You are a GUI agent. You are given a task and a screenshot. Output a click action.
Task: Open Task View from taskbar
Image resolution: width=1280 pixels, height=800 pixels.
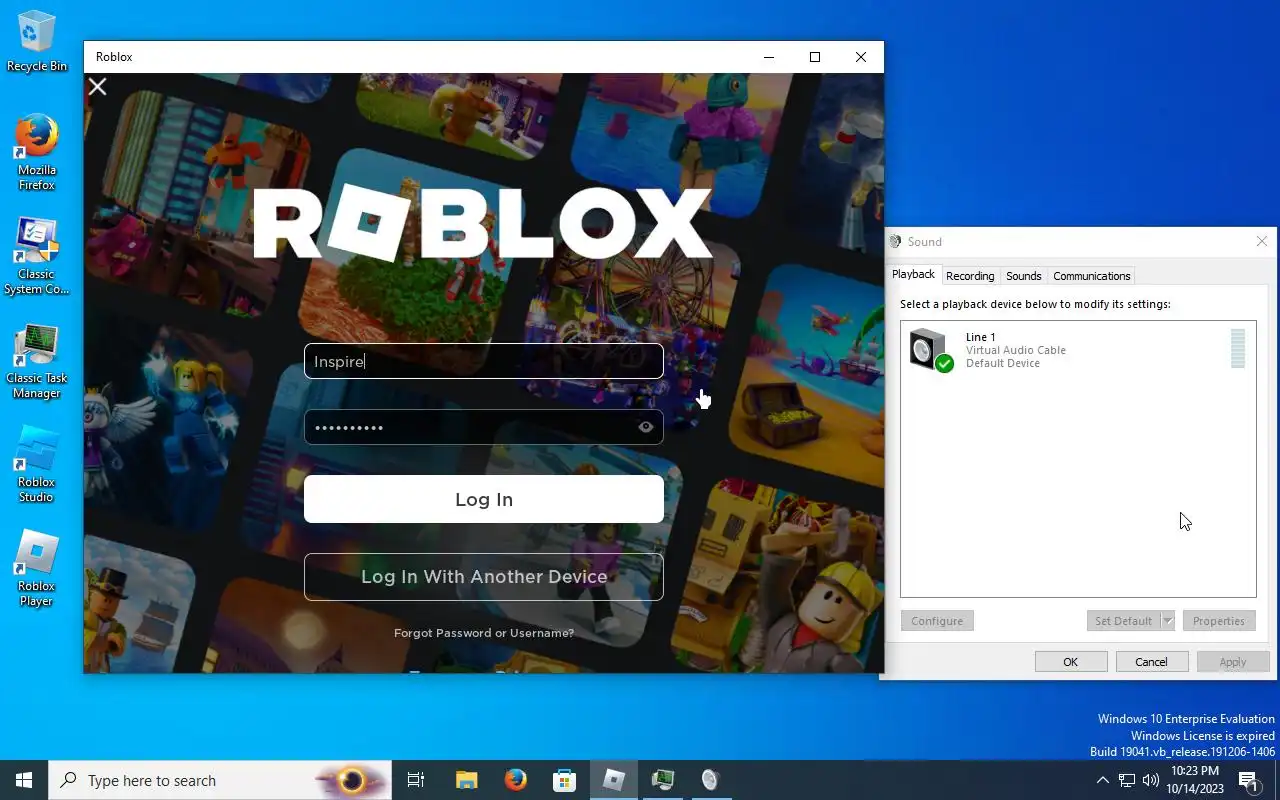416,780
